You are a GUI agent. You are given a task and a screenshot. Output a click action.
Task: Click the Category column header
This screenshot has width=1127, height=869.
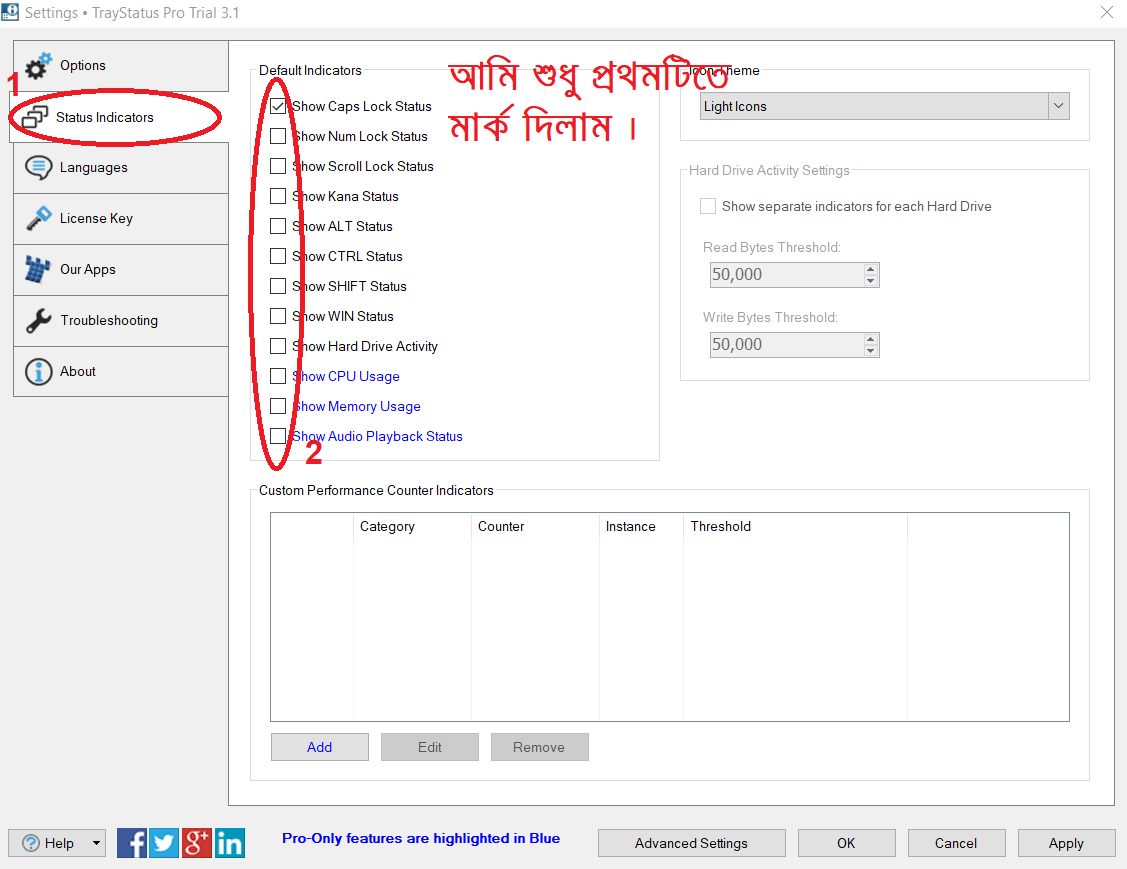[413, 526]
